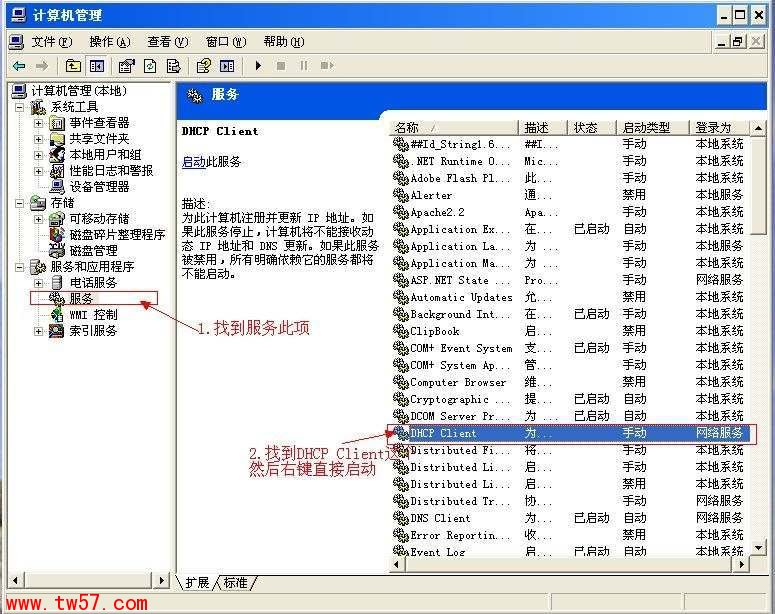Click the Help toolbar icon
Viewport: 775px width, 614px height.
click(x=204, y=66)
